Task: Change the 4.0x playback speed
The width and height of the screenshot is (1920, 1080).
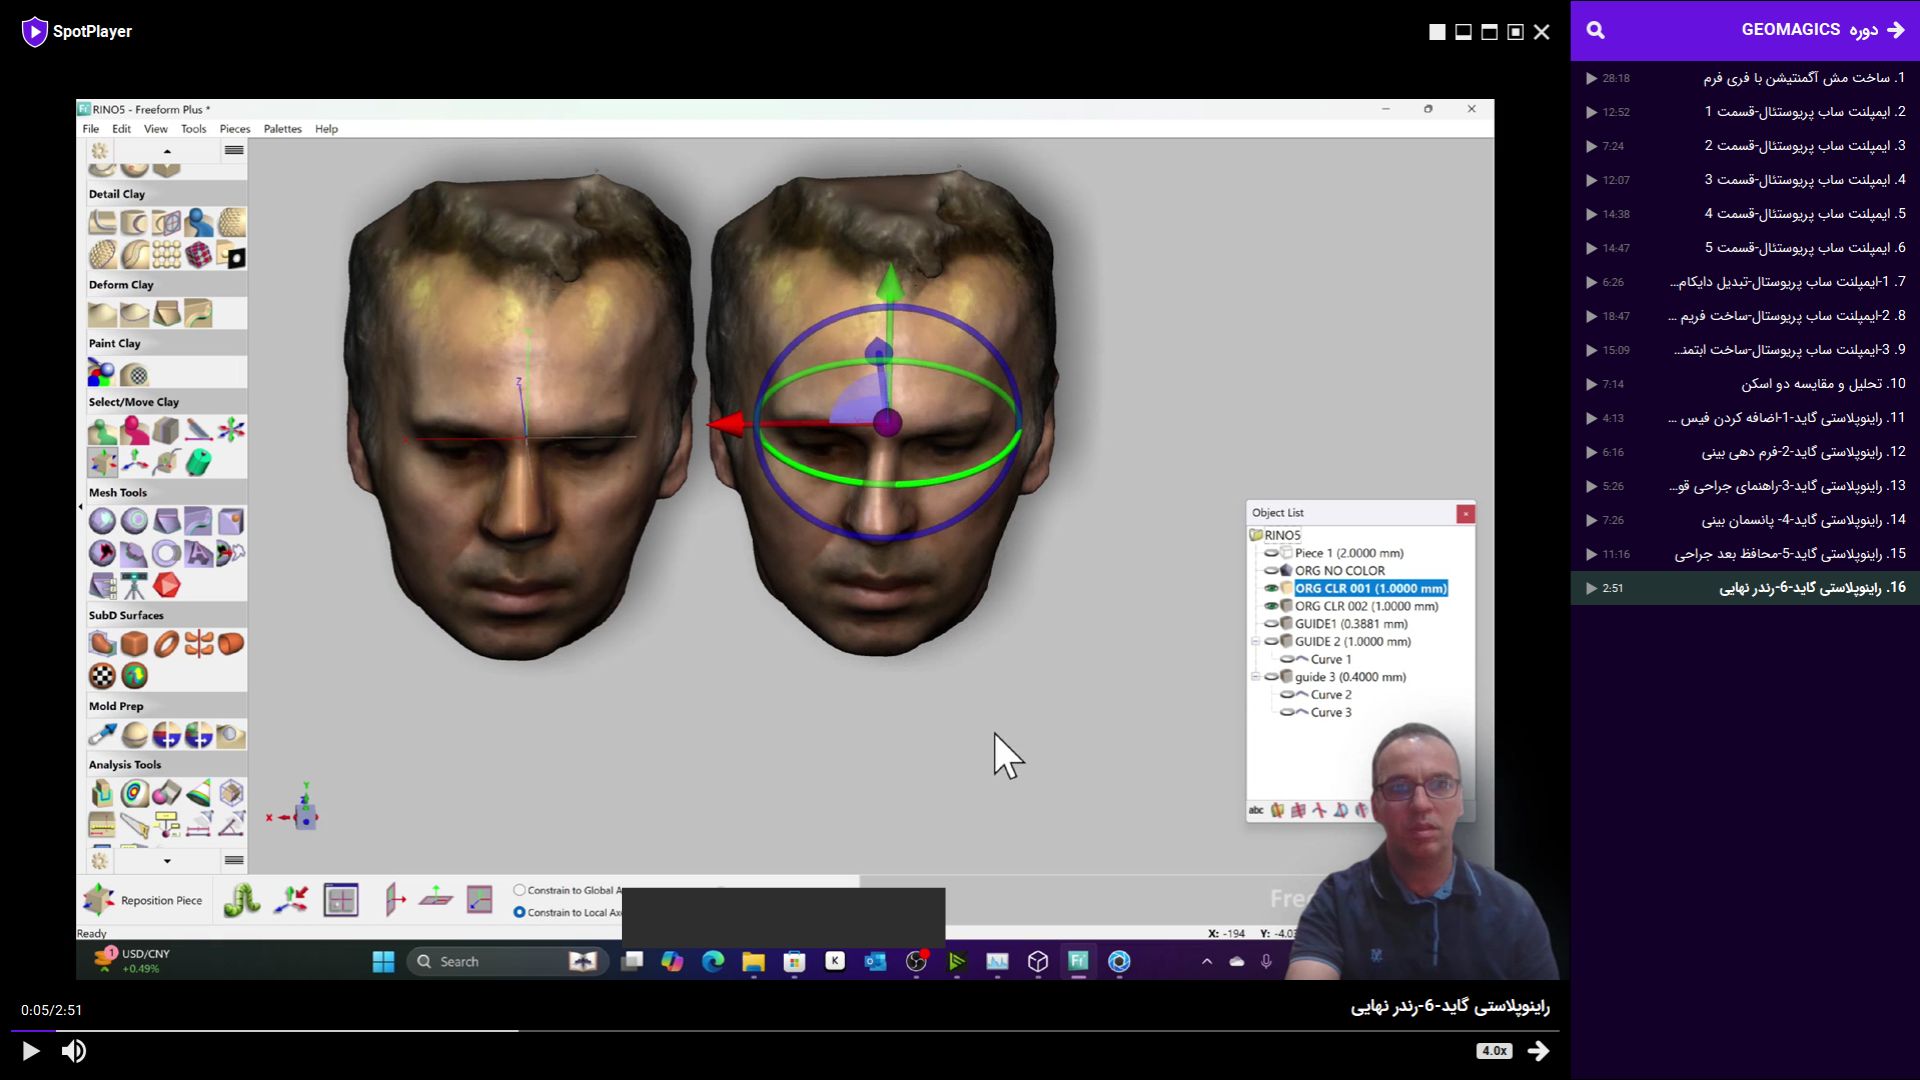Action: click(x=1494, y=1051)
